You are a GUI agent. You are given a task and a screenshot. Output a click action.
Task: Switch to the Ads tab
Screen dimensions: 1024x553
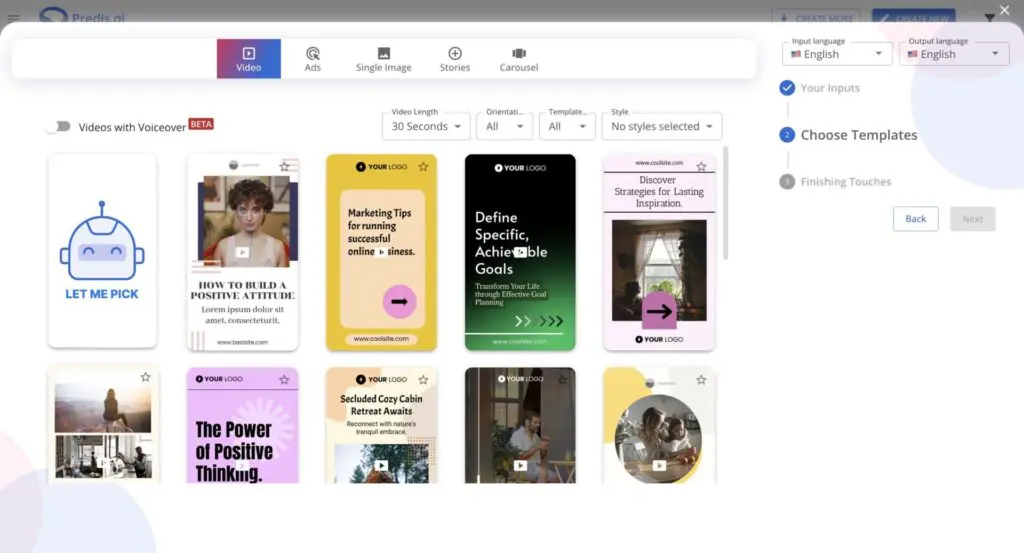coord(313,59)
